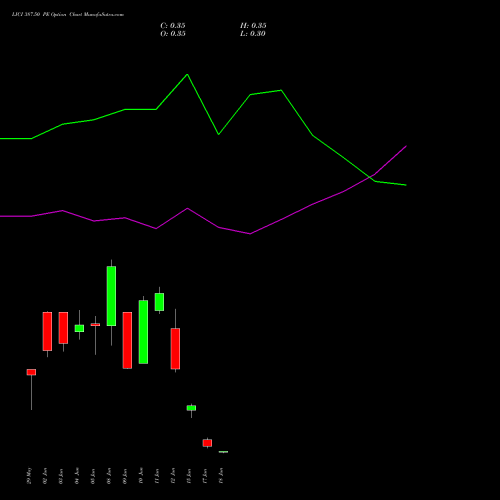Viewport: 500px width, 500px height.
Task: Click the red candlestick for 29 May
Action: point(31,372)
